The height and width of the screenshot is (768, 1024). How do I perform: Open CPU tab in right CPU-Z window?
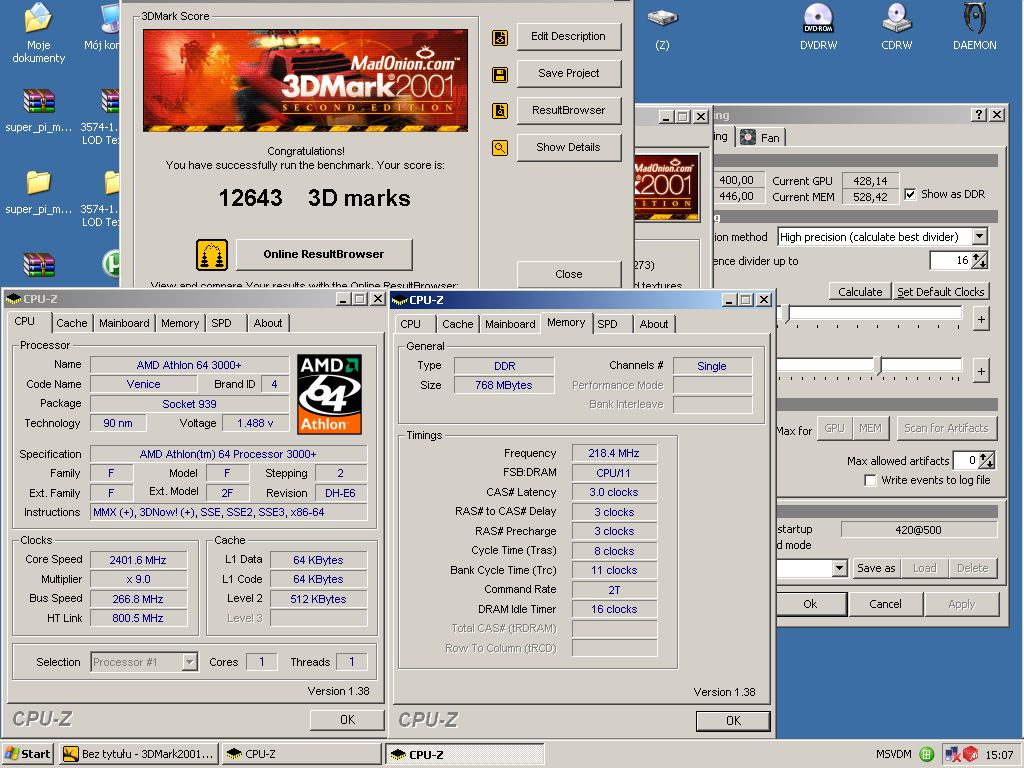[410, 324]
